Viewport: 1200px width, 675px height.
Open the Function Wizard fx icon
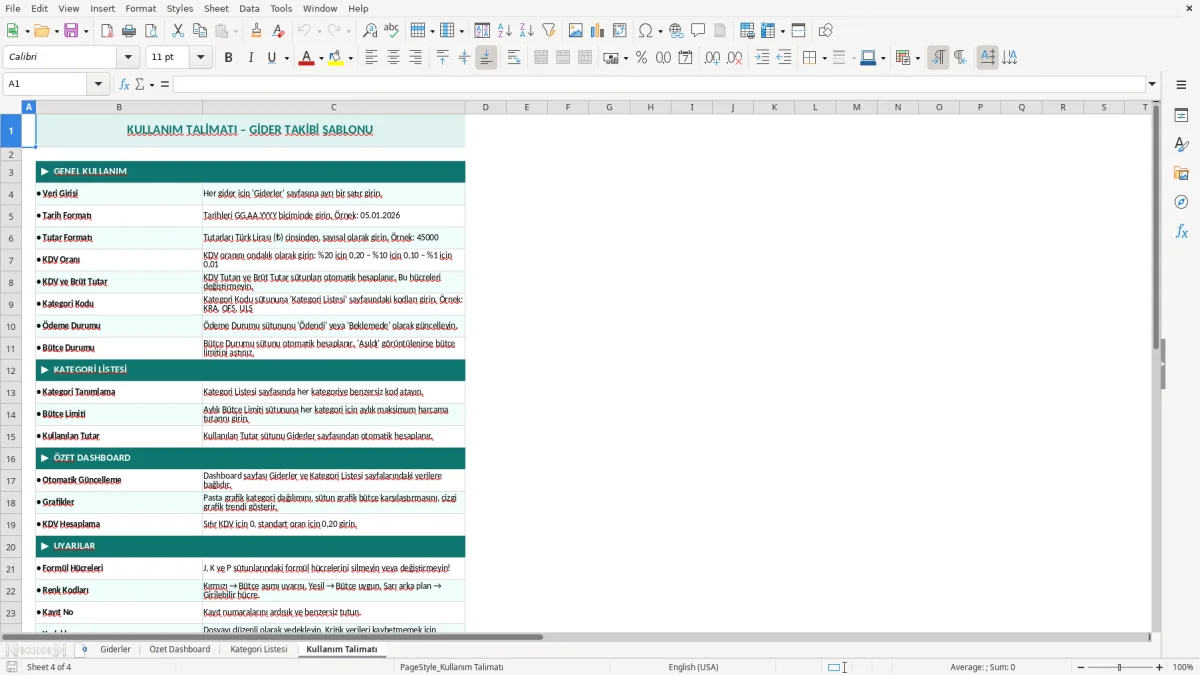click(x=124, y=84)
